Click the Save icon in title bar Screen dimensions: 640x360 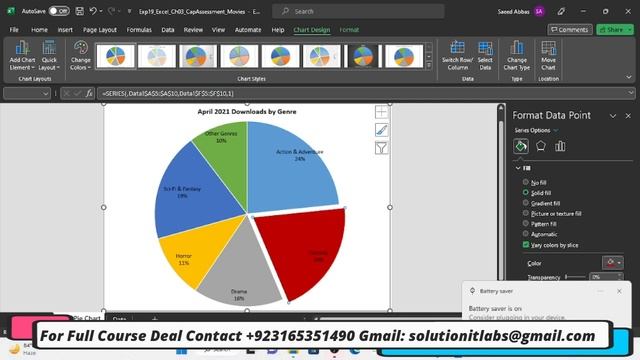[79, 11]
